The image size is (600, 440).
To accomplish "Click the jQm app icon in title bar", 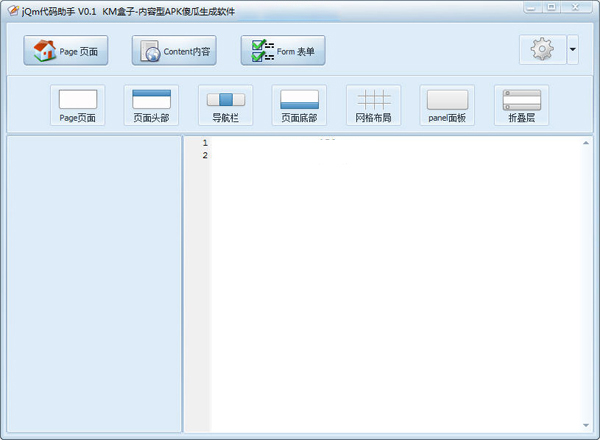I will click(13, 9).
